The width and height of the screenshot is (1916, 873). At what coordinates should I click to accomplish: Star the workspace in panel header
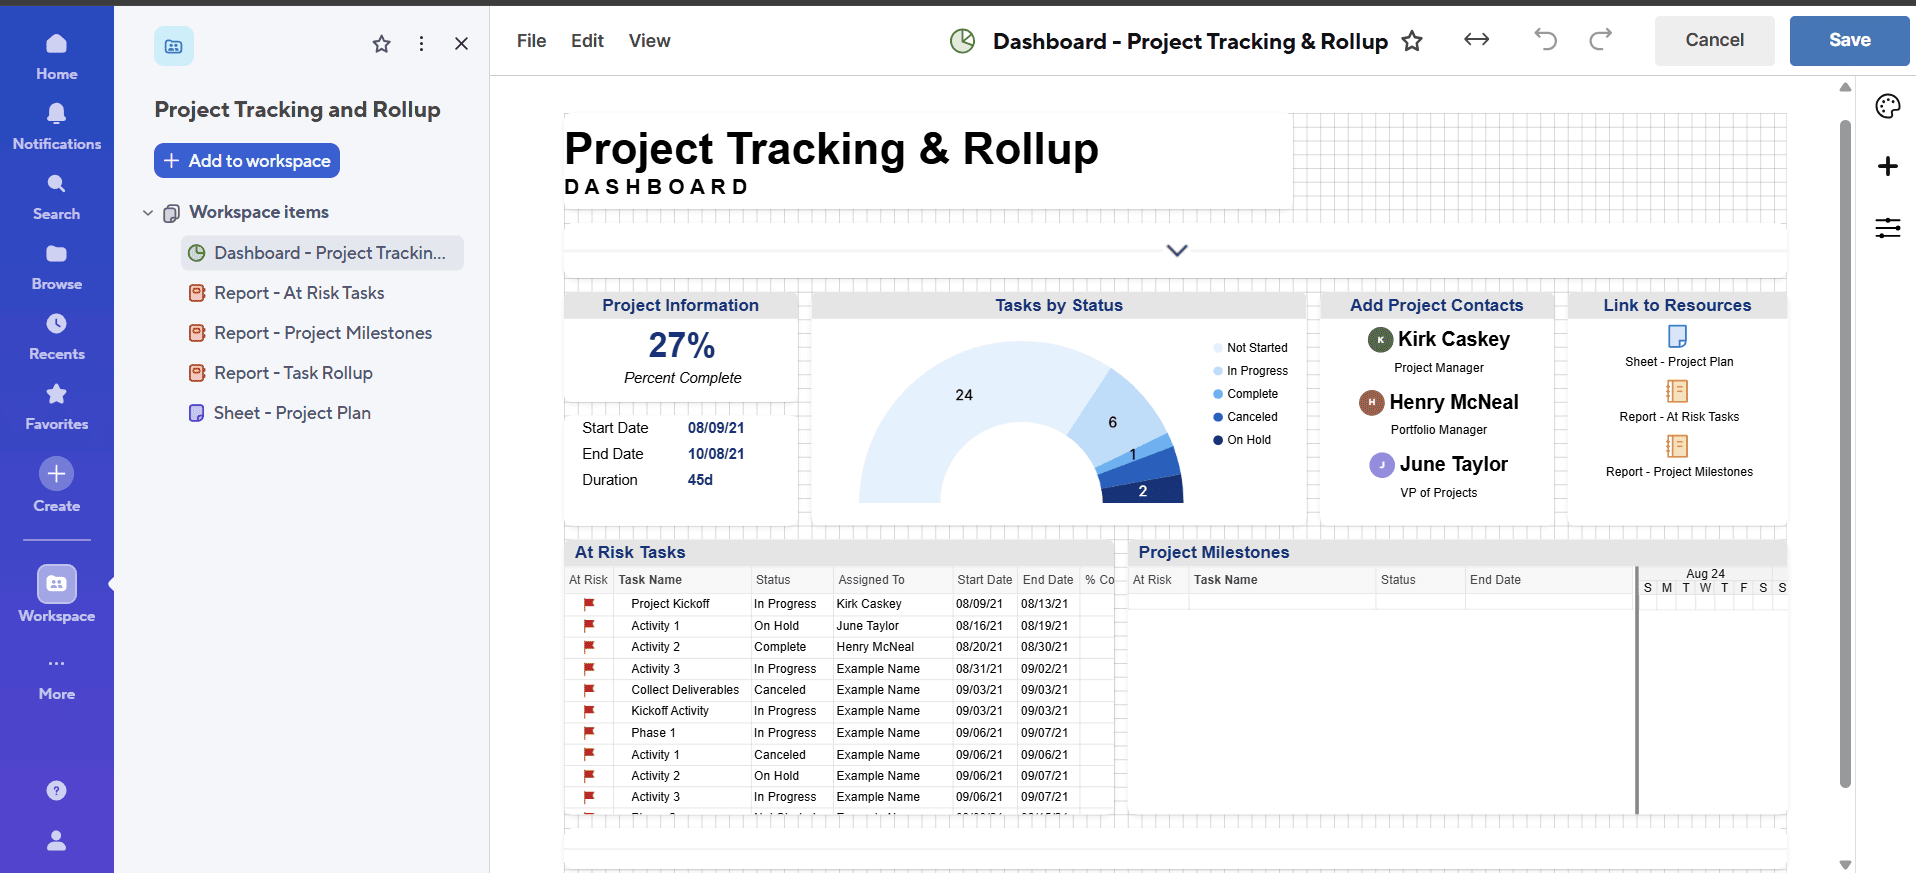tap(381, 44)
